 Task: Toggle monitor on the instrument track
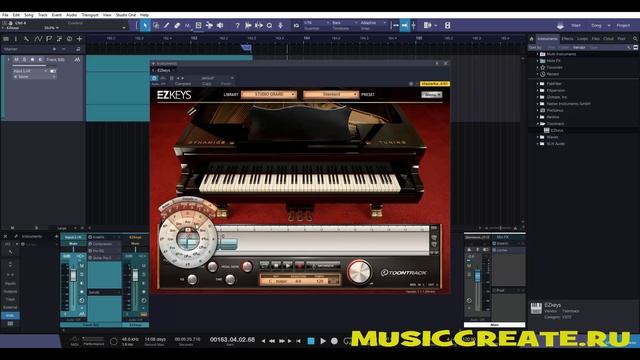[40, 60]
